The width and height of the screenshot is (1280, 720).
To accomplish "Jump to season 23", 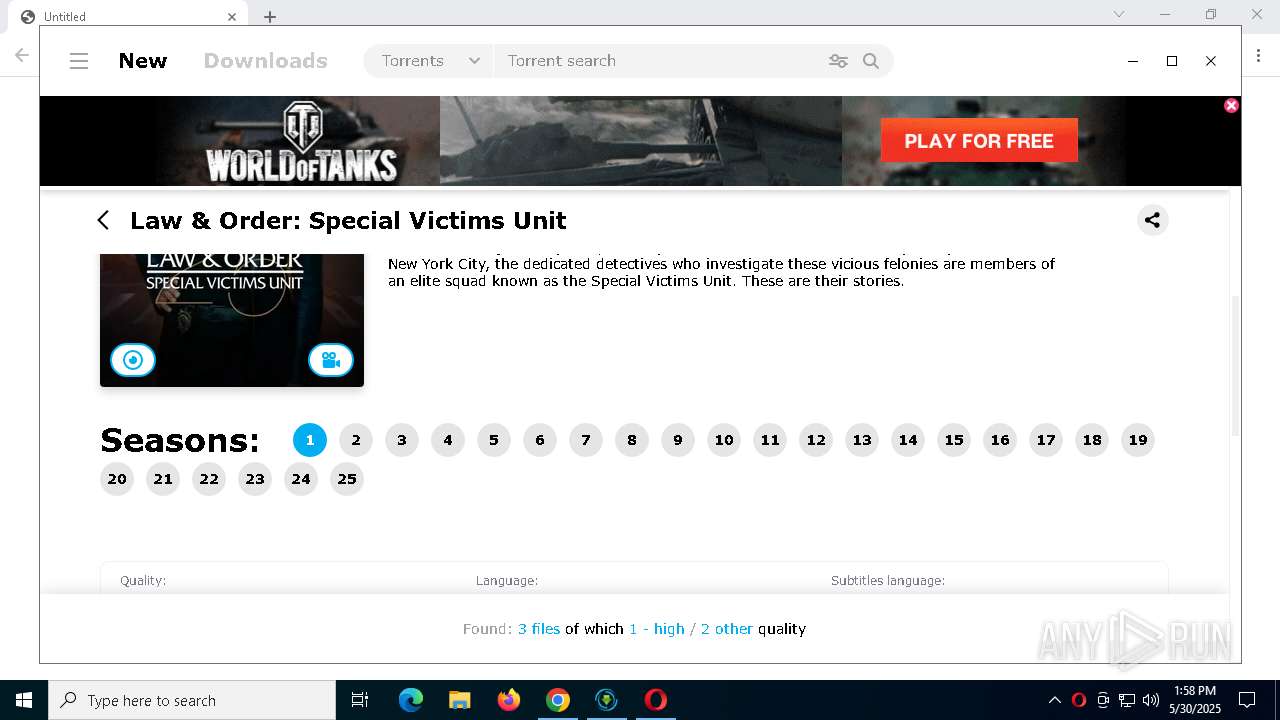I will [255, 479].
